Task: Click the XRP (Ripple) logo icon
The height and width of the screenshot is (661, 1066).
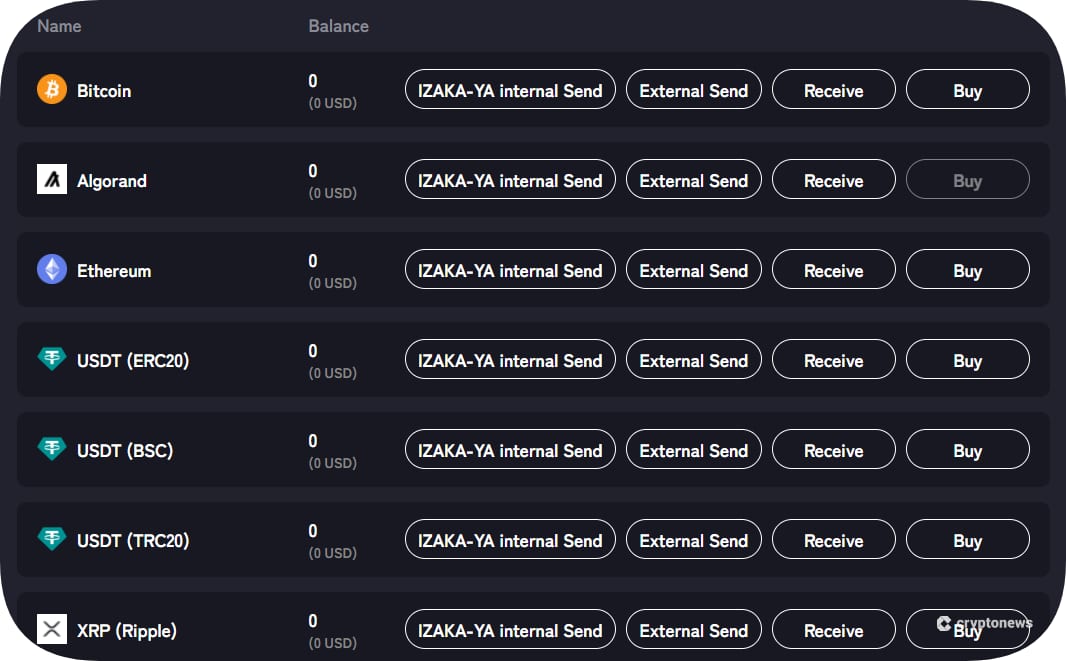Action: point(52,629)
